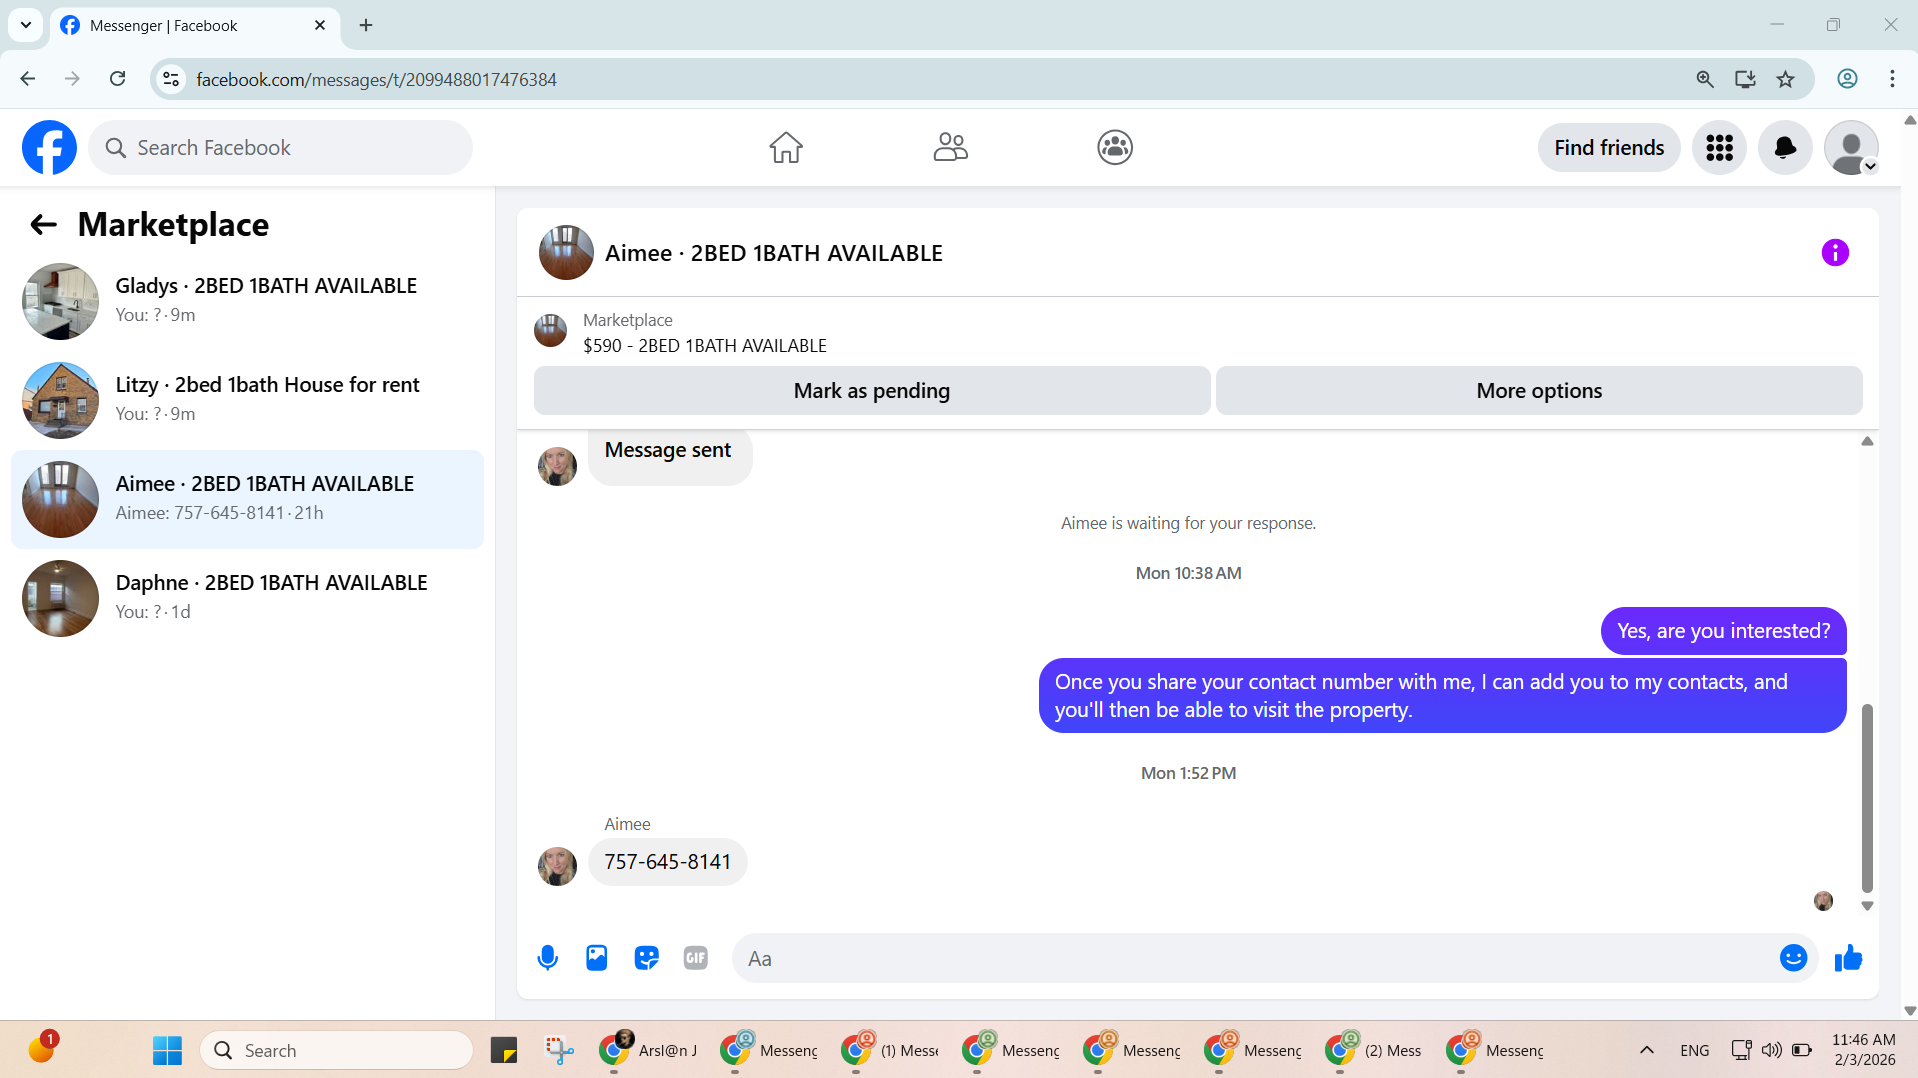This screenshot has width=1918, height=1078.
Task: Choose a GIF icon
Action: [x=696, y=958]
